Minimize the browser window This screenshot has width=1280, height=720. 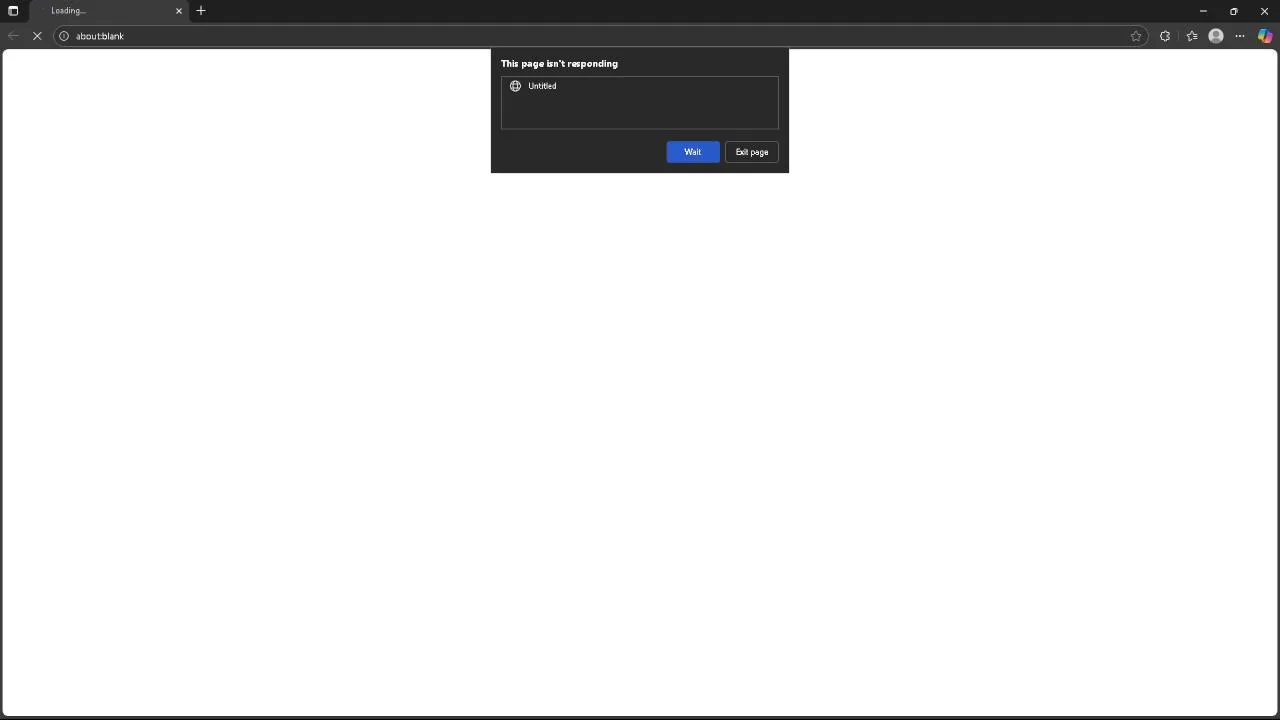point(1203,11)
